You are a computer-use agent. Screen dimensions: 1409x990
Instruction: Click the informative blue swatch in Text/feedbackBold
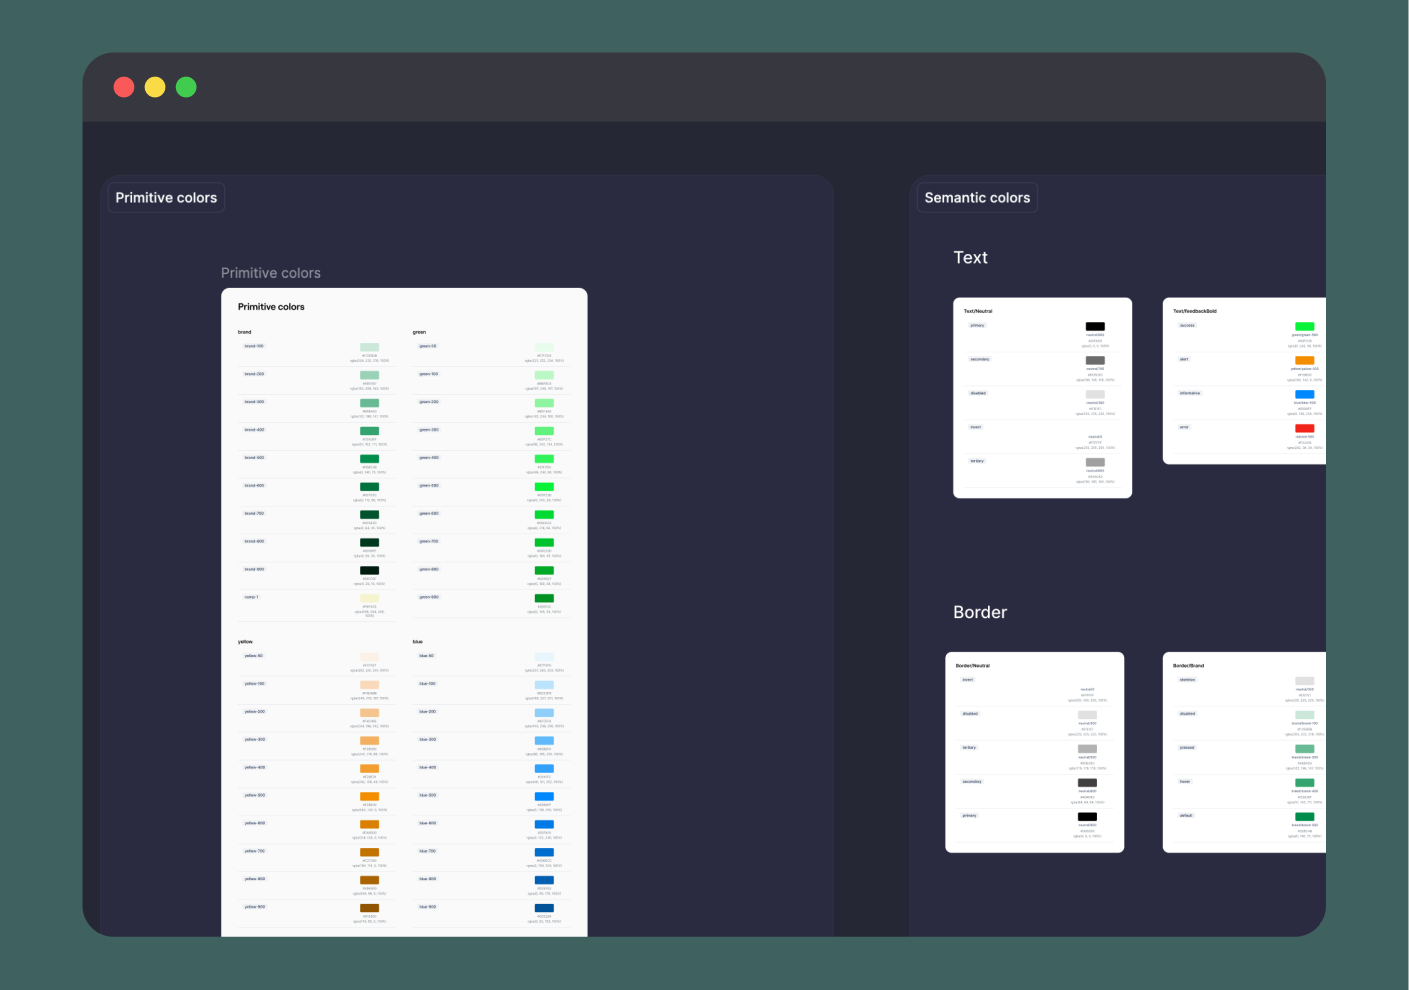click(1305, 394)
